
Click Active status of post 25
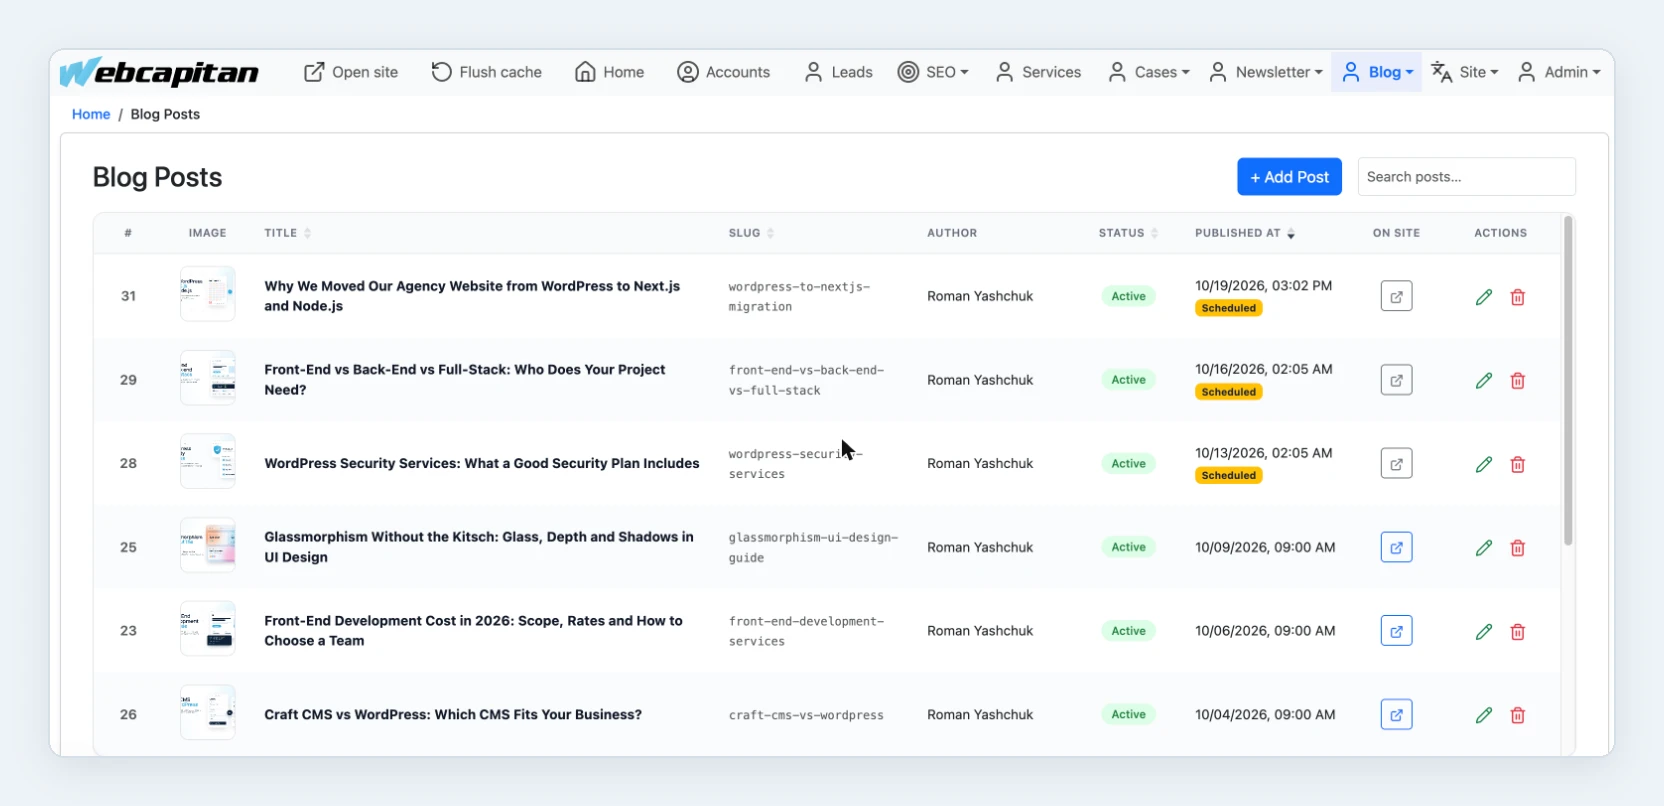pyautogui.click(x=1129, y=547)
